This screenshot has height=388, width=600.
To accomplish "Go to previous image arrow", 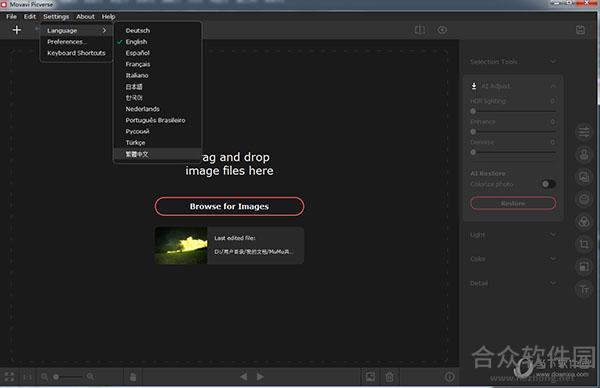I will pos(244,377).
